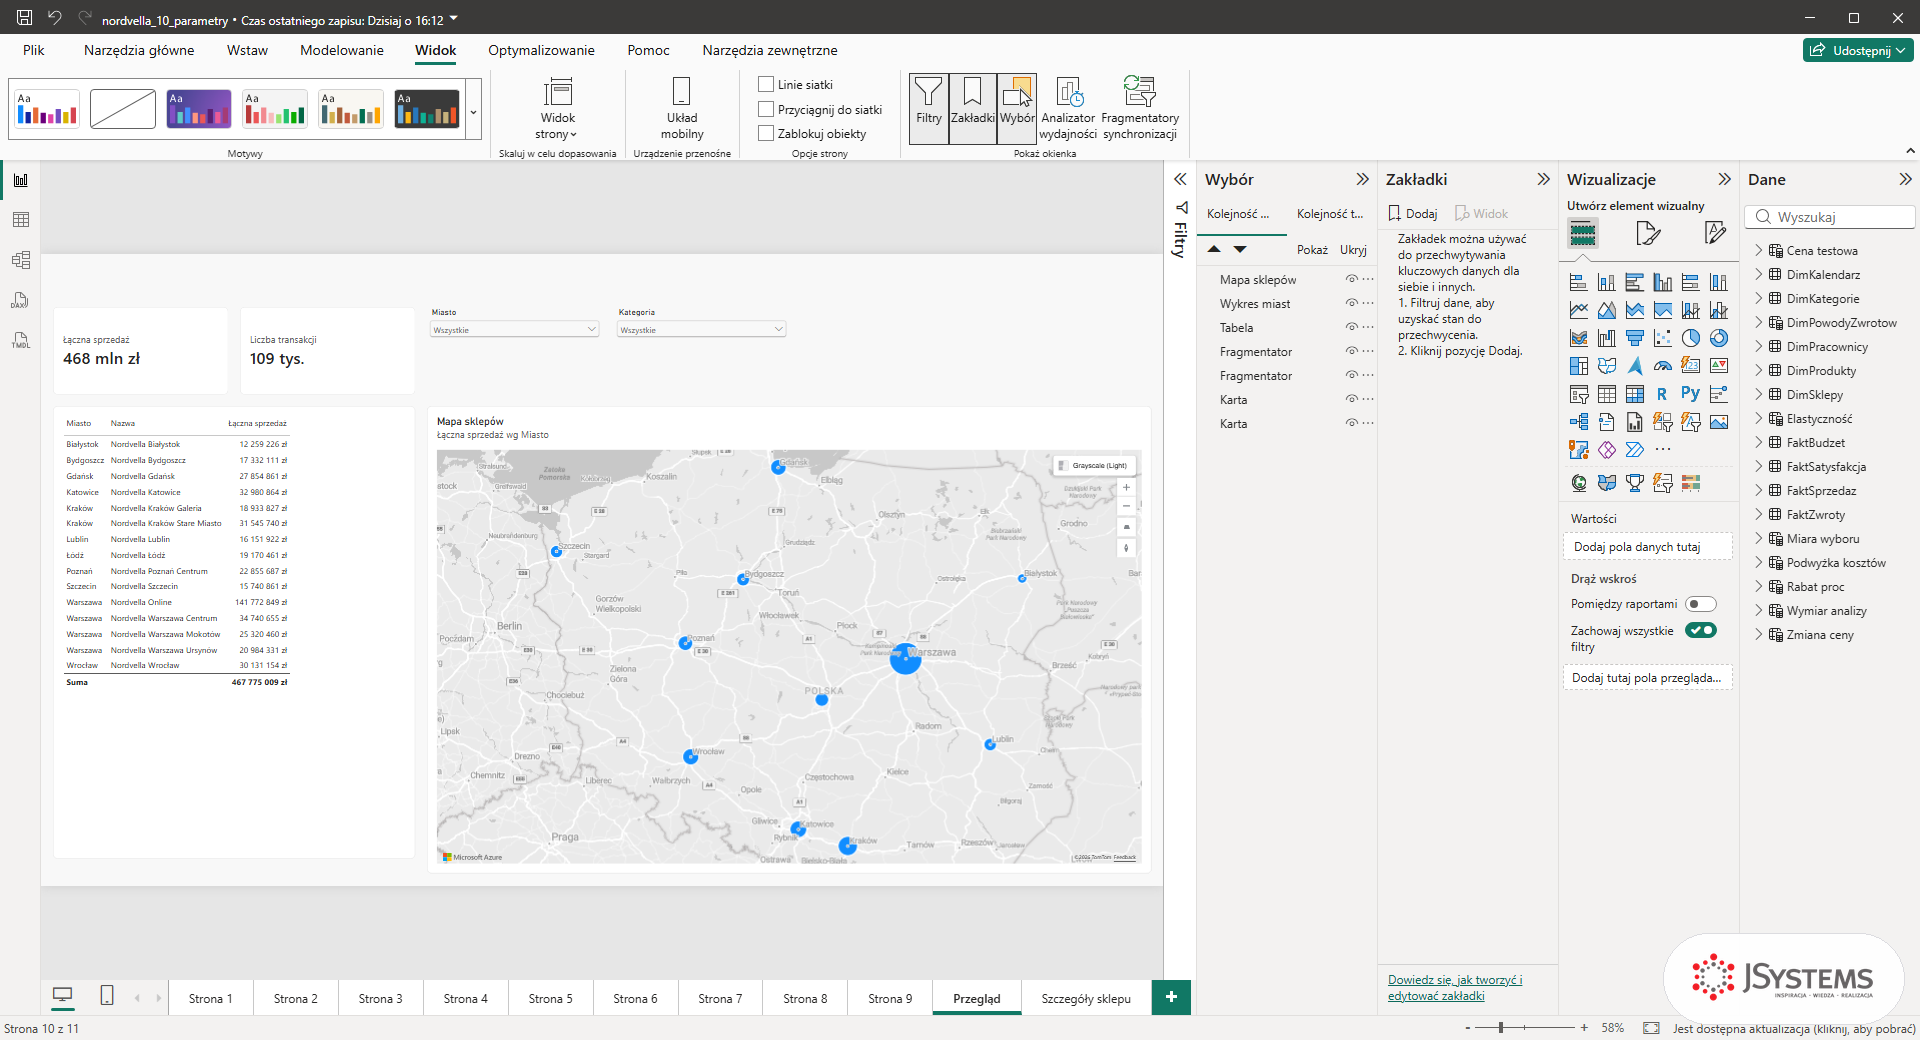Hide the Mapa sklepów layer
The height and width of the screenshot is (1040, 1920).
[x=1351, y=279]
